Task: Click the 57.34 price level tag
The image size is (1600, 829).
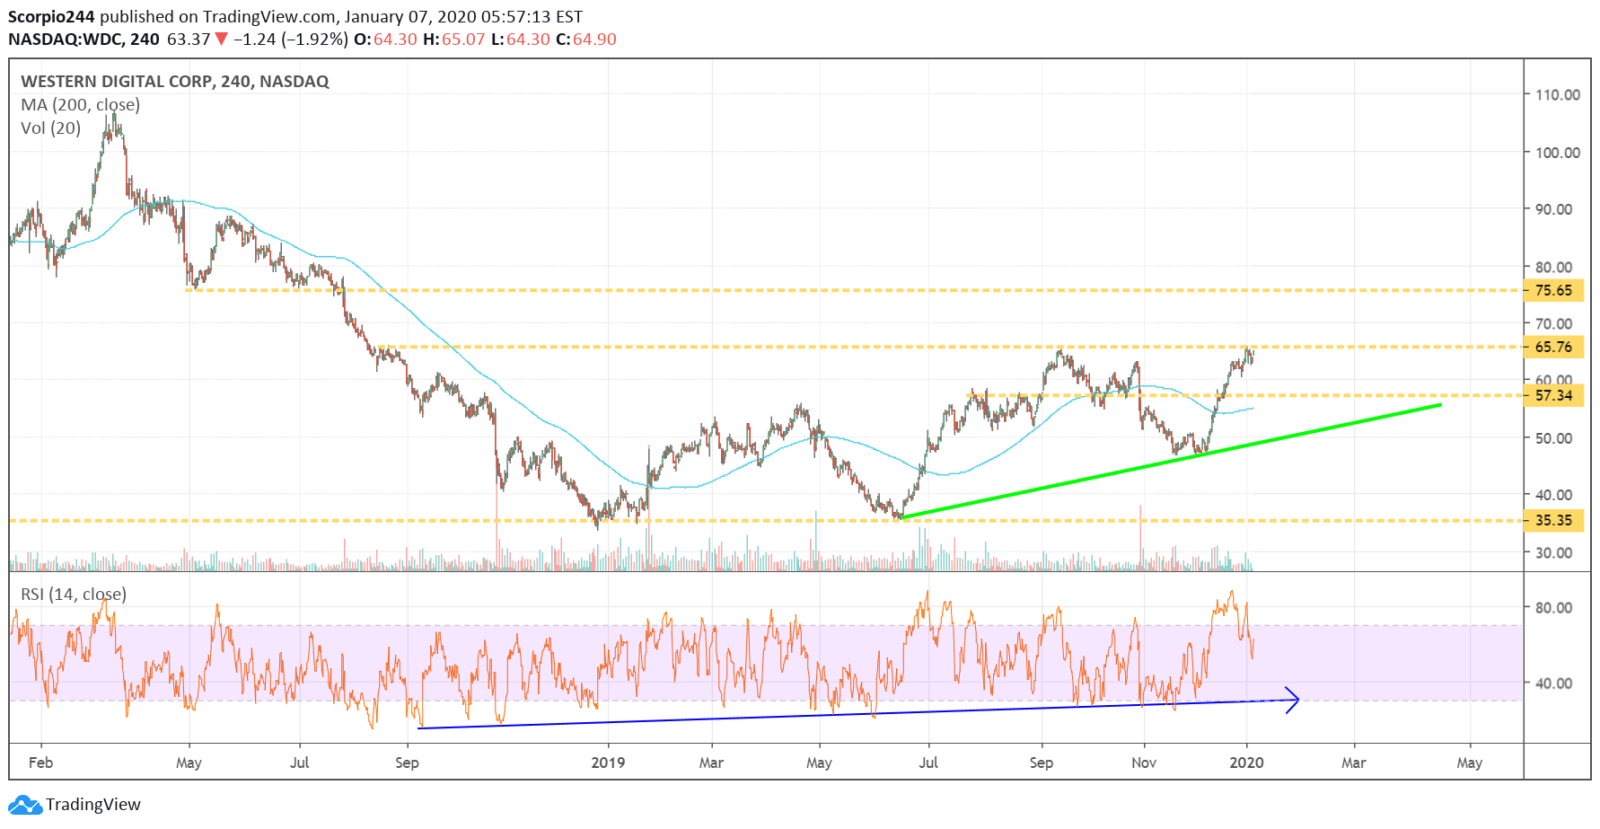Action: point(1553,396)
